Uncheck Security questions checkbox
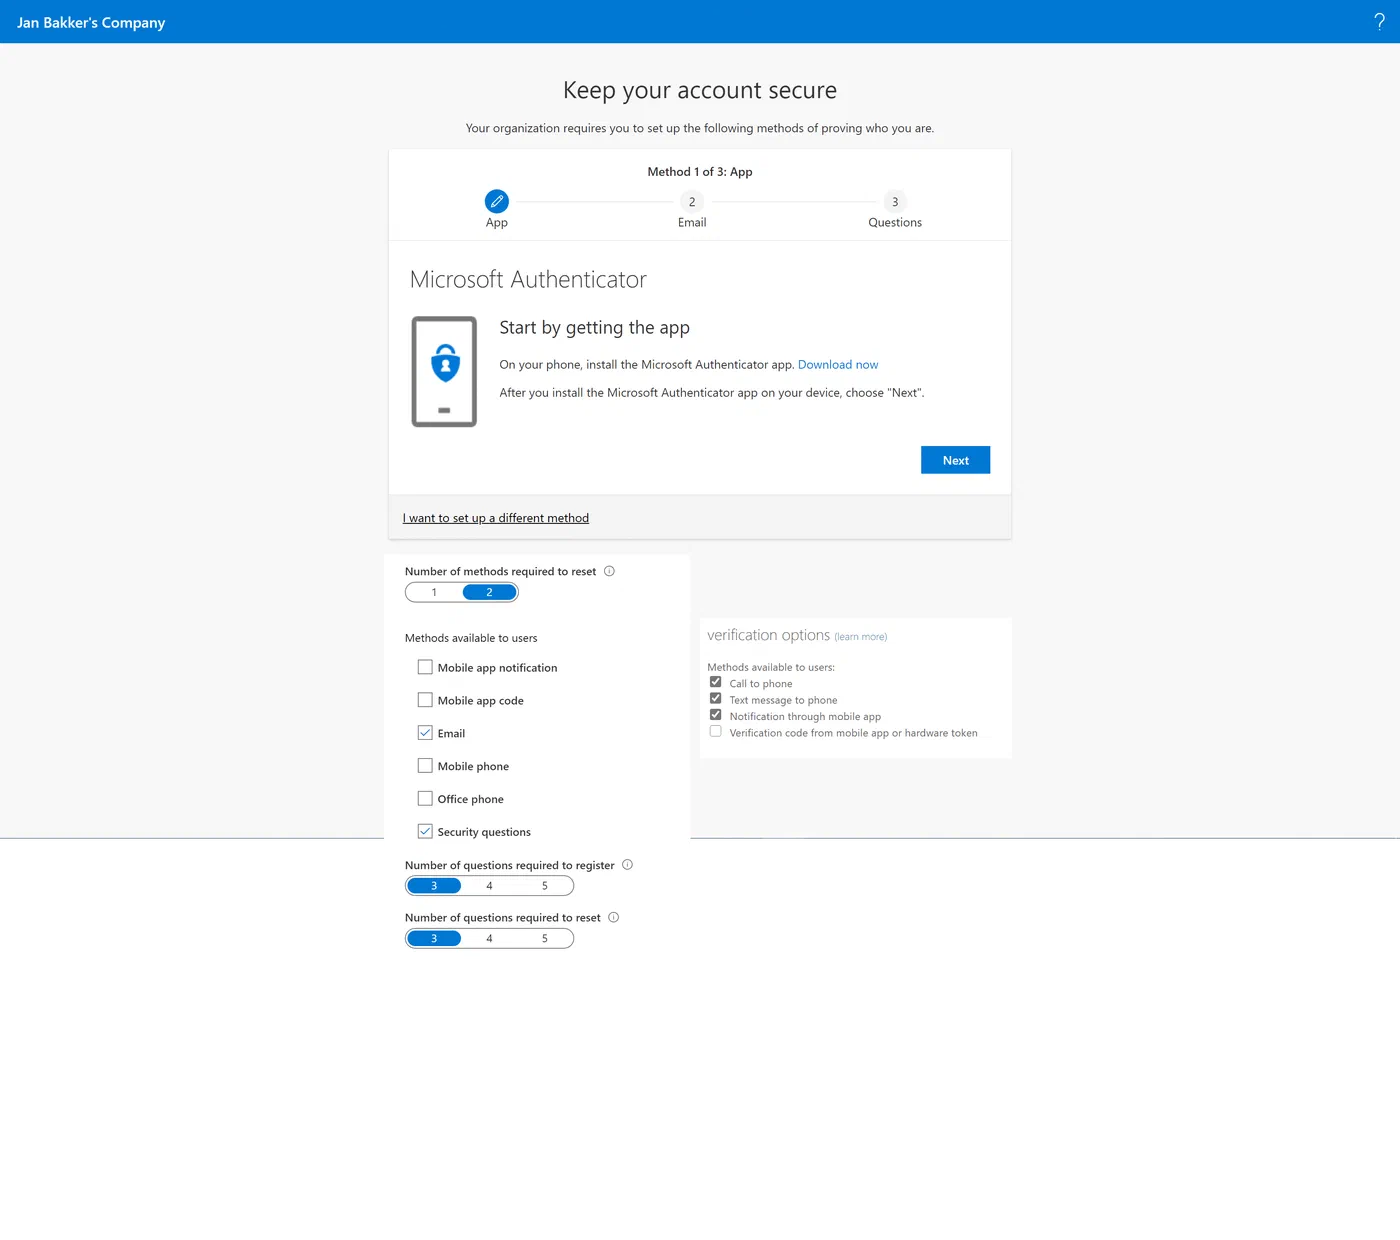 pos(425,831)
